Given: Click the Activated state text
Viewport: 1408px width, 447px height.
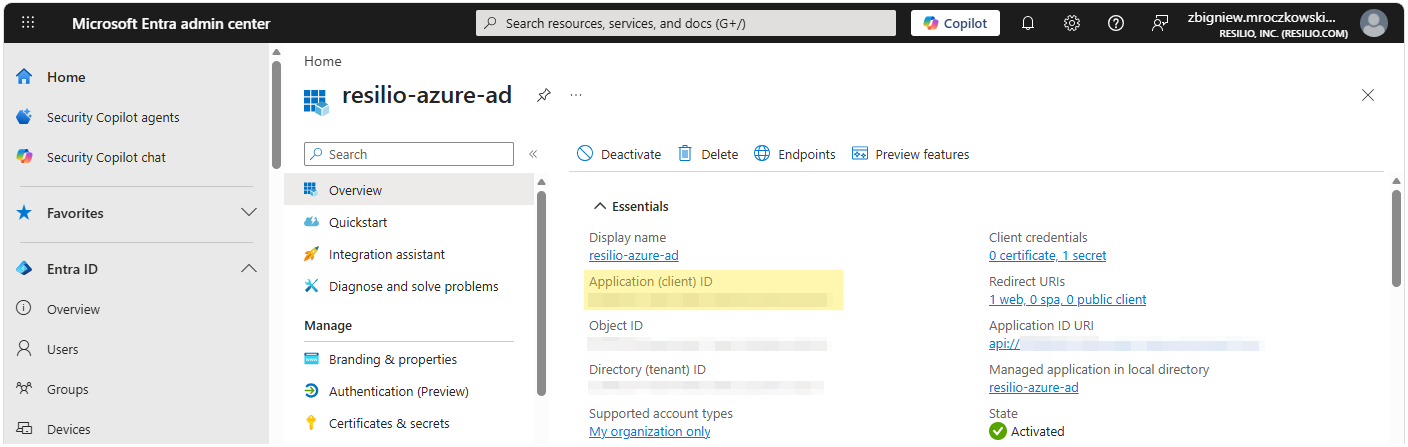Looking at the screenshot, I should tap(1037, 431).
